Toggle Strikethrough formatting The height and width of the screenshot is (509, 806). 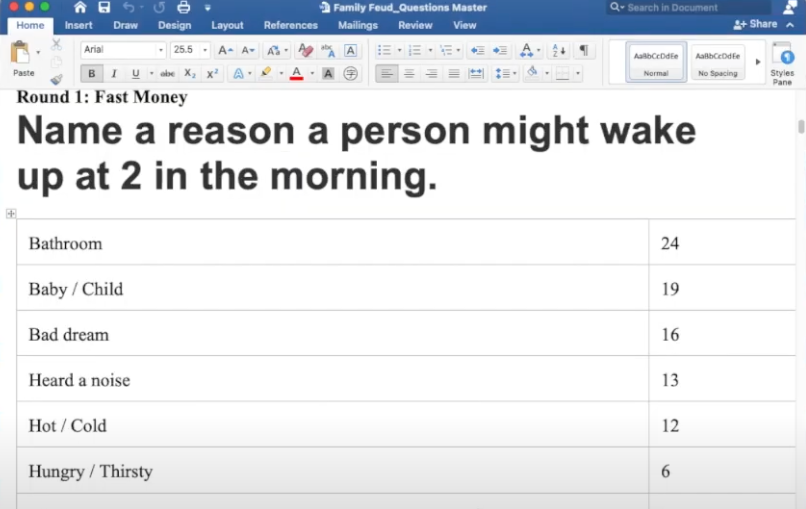click(167, 74)
